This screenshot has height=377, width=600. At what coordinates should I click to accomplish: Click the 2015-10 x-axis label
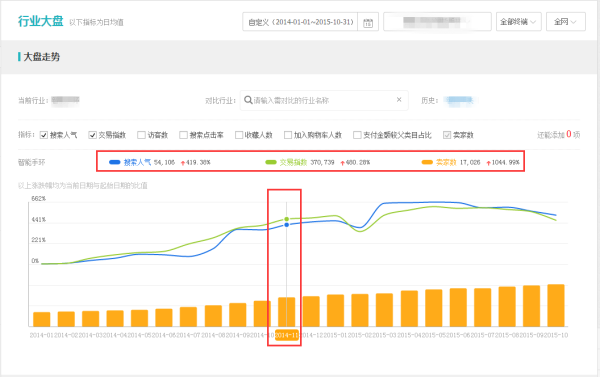click(x=556, y=335)
